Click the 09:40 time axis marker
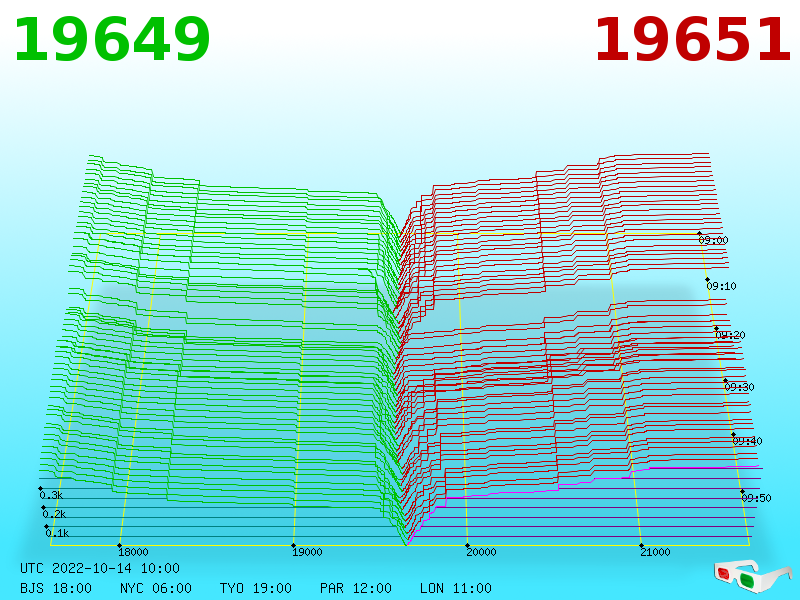Viewport: 800px width, 600px height. click(747, 441)
